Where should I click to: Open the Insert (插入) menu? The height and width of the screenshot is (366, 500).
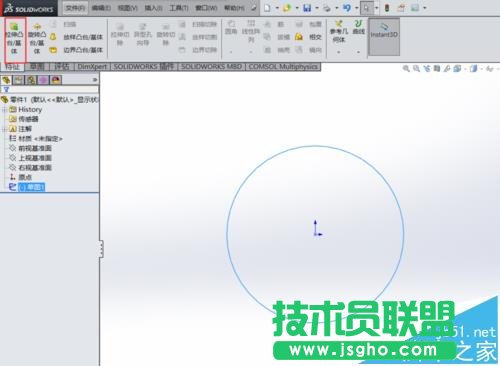[x=153, y=8]
